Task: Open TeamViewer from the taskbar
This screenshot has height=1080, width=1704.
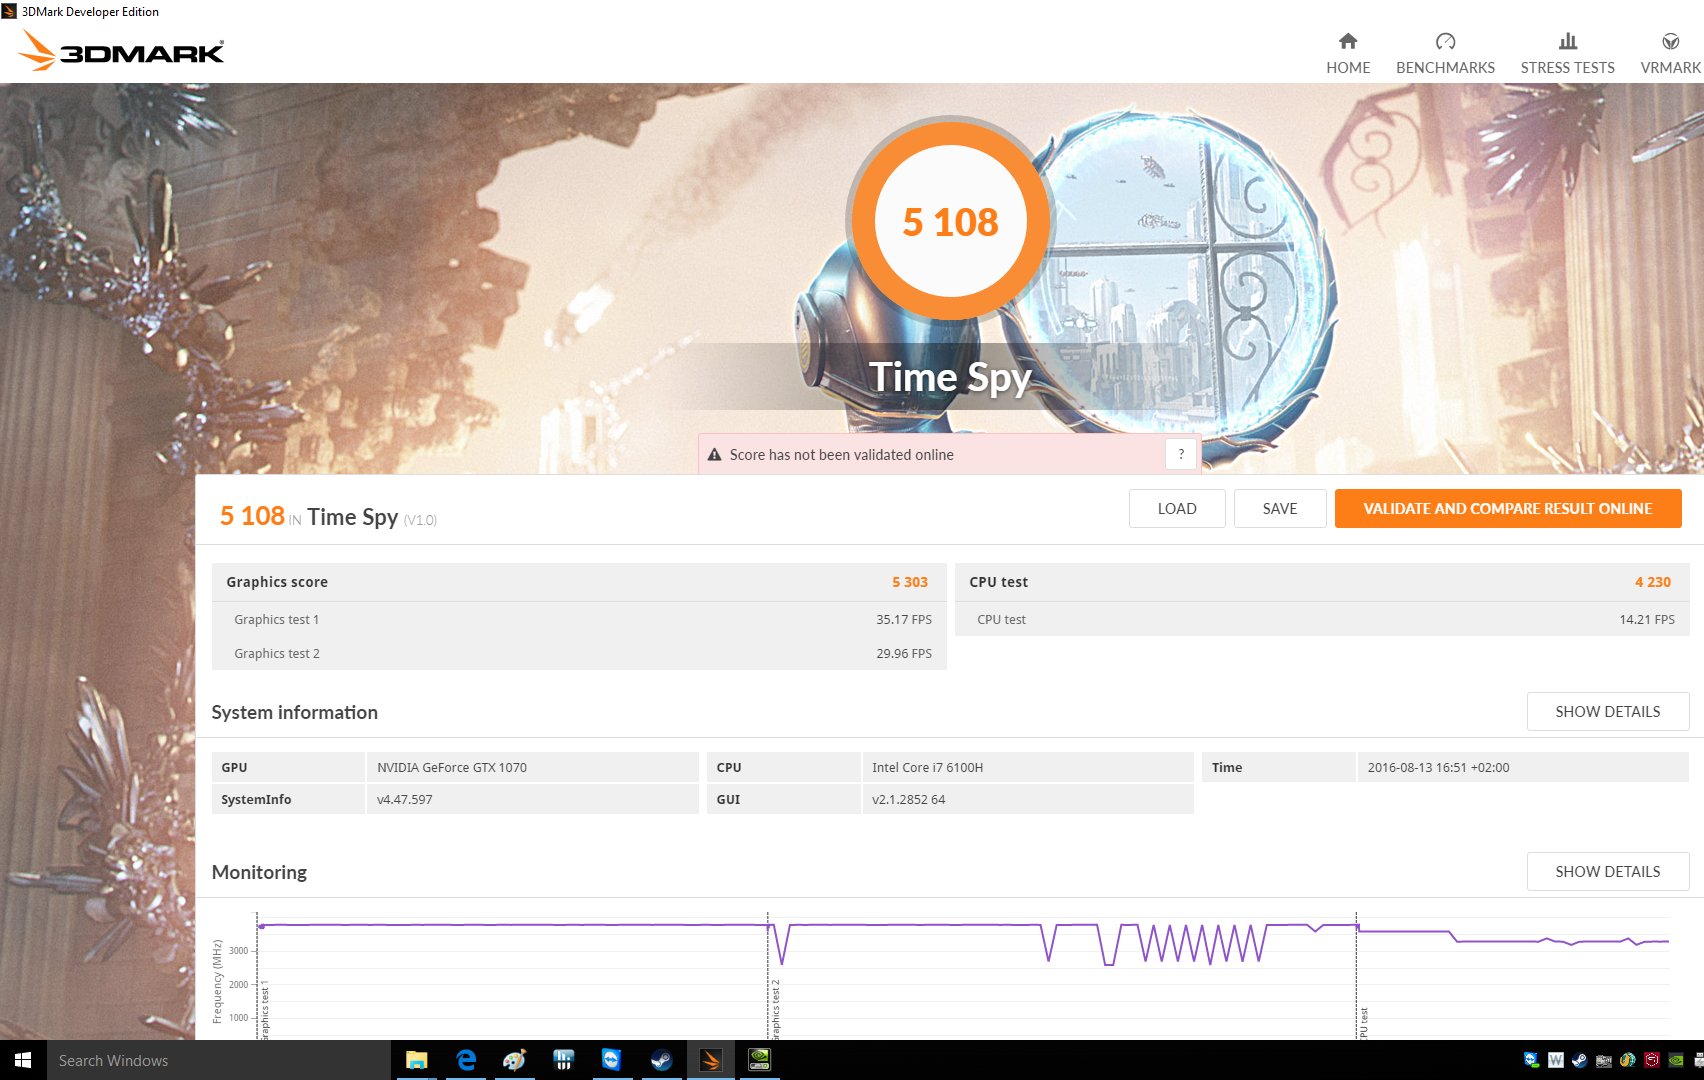Action: [x=611, y=1060]
